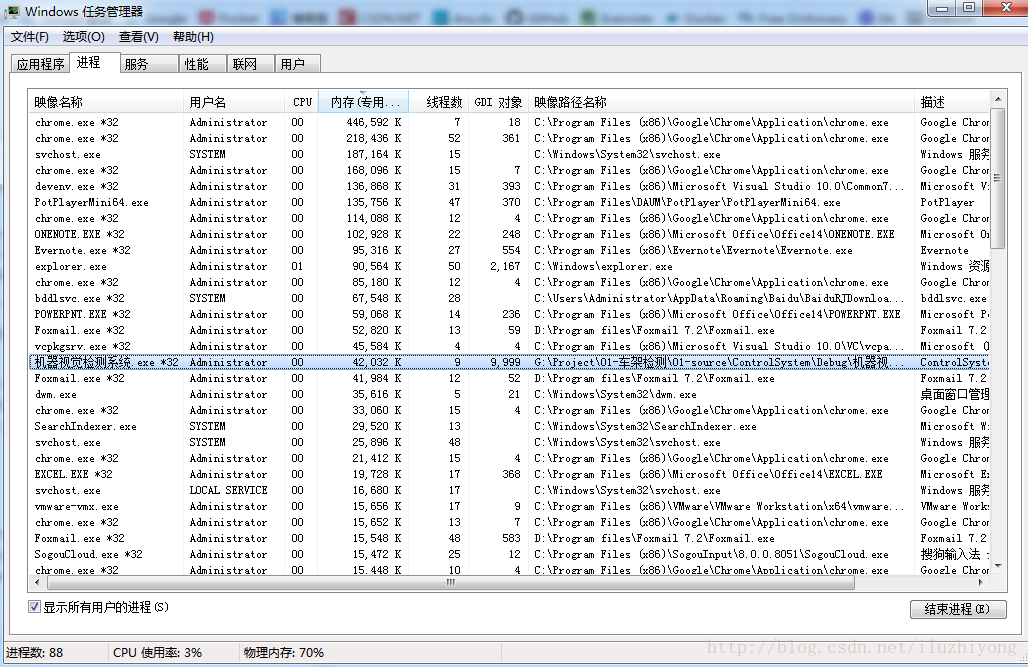Image resolution: width=1028 pixels, height=667 pixels.
Task: Select the 进程 tab
Action: pos(94,62)
